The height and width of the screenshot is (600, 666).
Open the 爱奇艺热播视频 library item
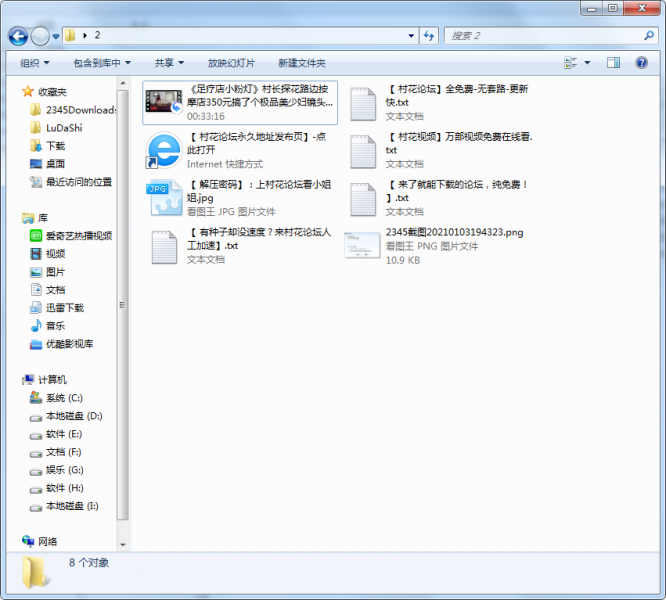78,236
